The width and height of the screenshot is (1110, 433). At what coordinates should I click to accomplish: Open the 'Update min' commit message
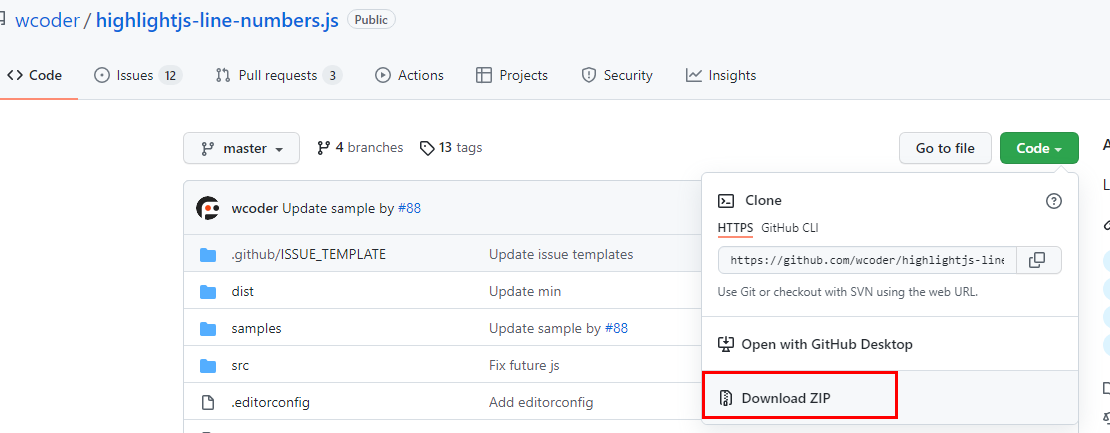click(525, 291)
